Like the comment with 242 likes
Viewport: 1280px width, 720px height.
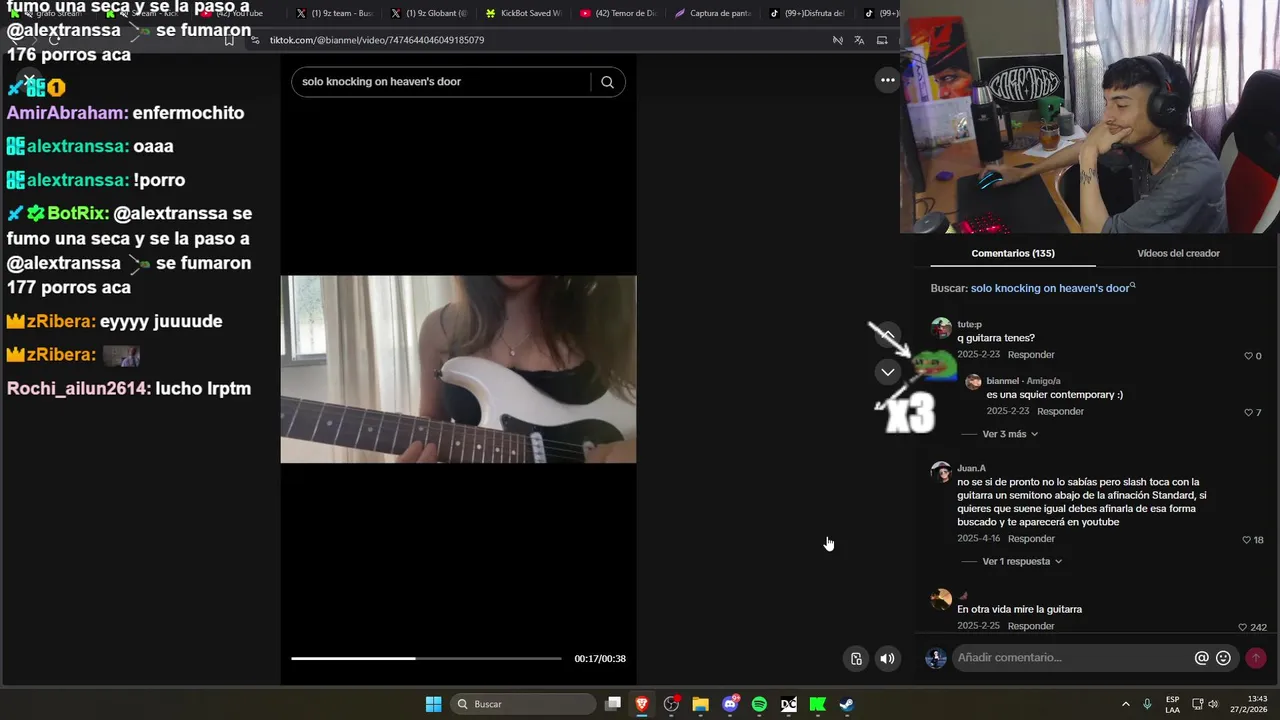coord(1243,627)
